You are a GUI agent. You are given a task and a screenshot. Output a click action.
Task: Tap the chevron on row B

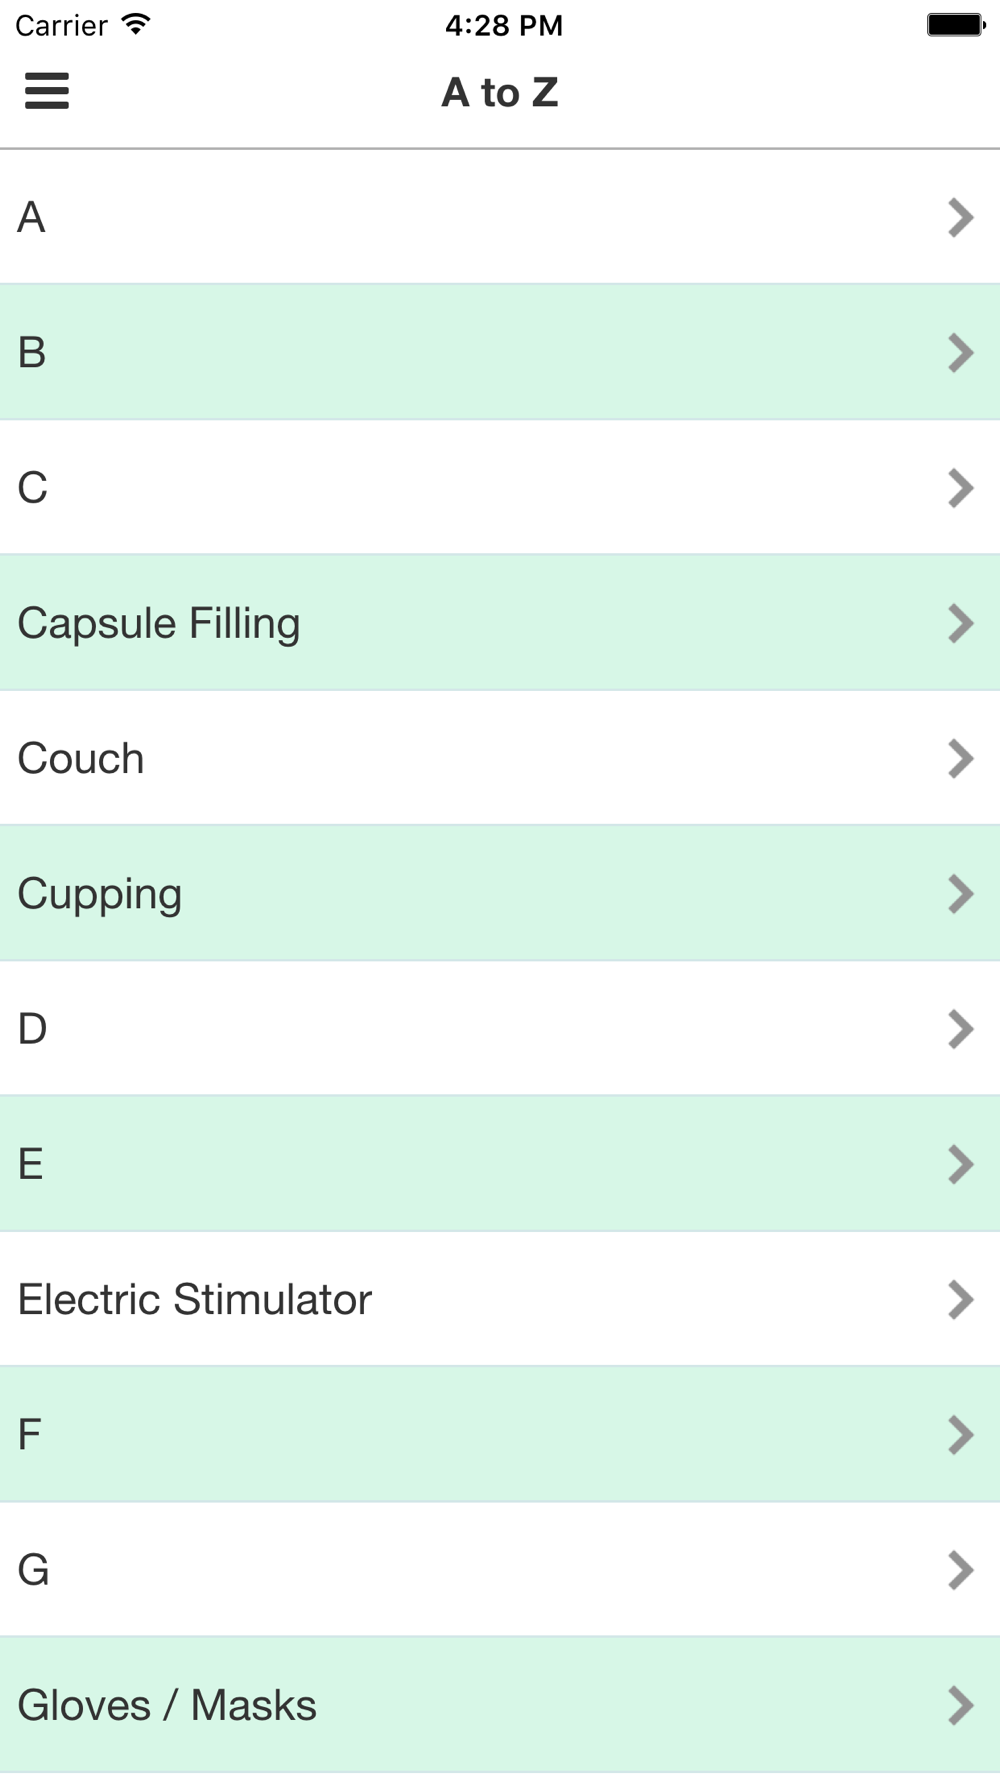(960, 352)
